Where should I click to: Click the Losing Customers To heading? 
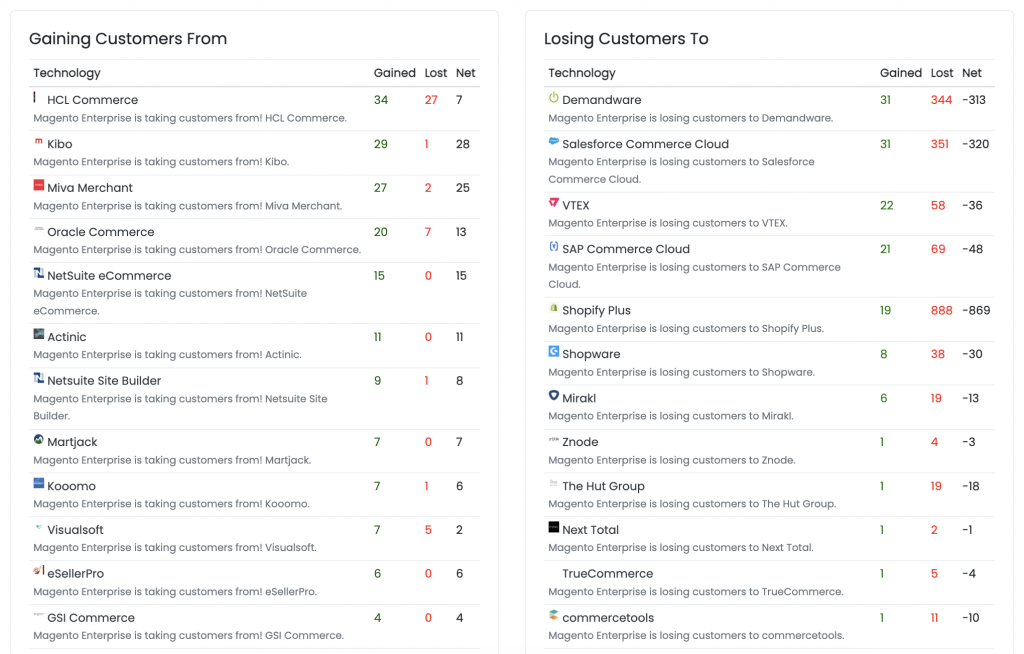(626, 39)
